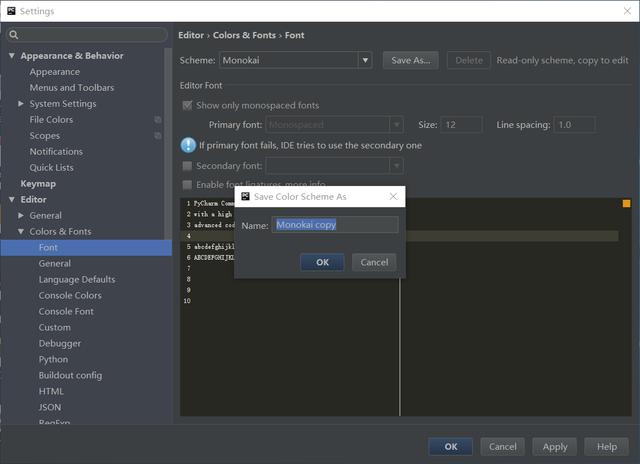Open Quick Lists settings

(51, 167)
